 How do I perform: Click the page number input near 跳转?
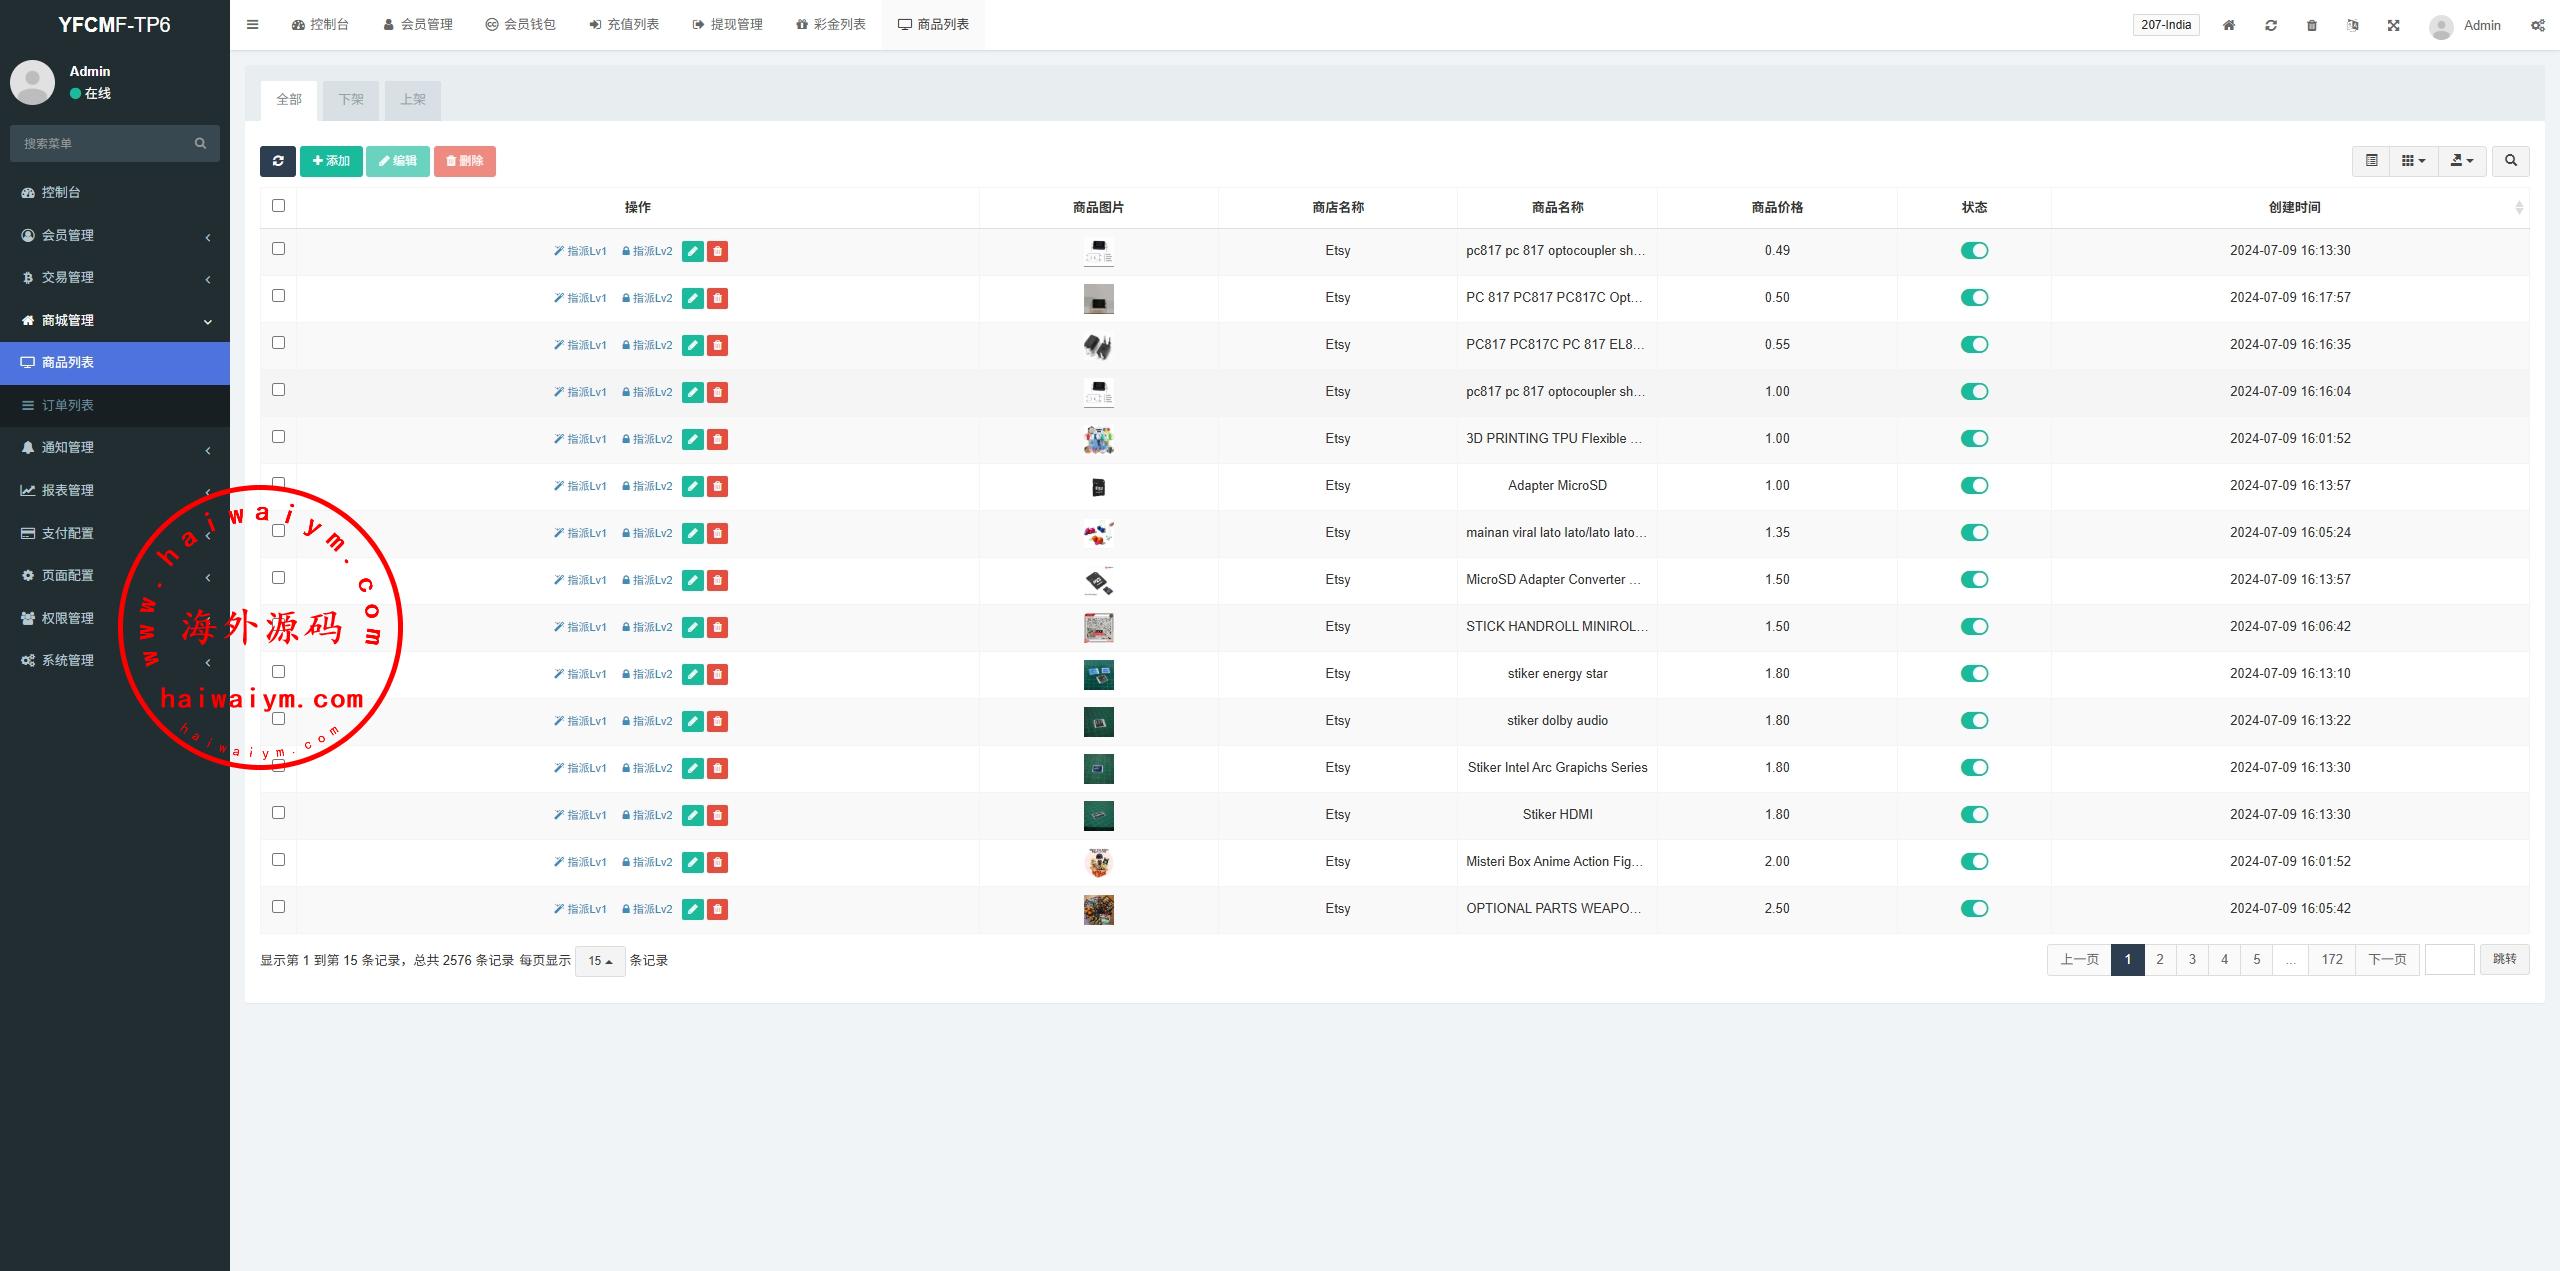click(x=2449, y=960)
